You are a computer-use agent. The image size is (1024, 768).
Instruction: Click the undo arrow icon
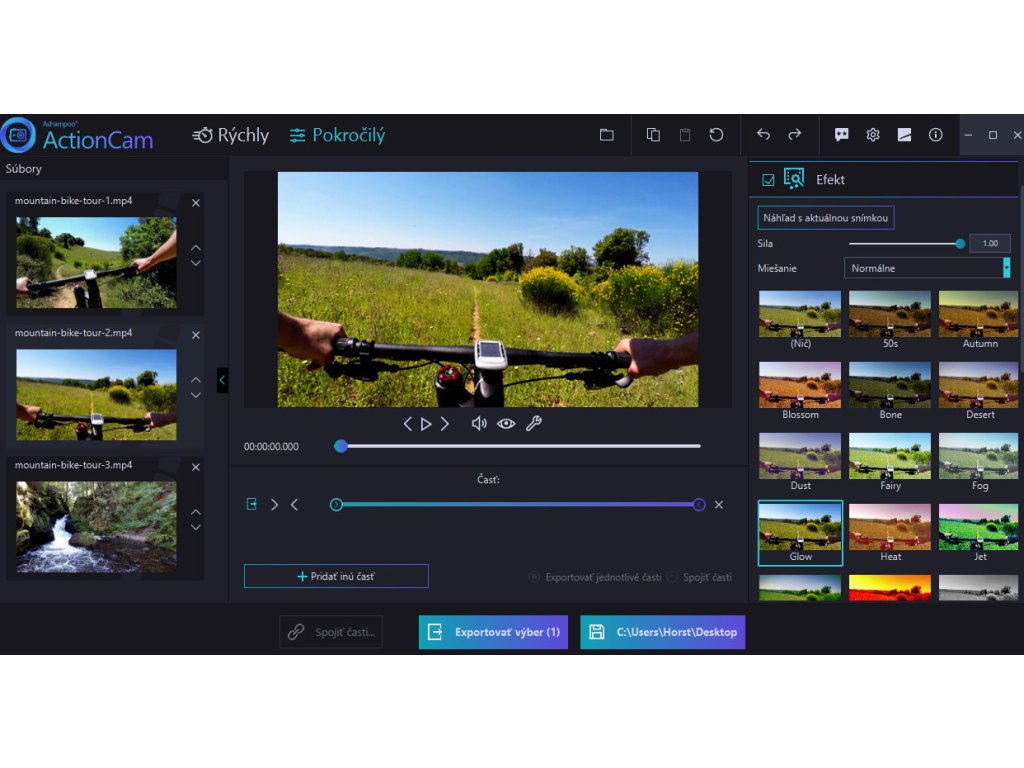pyautogui.click(x=763, y=135)
